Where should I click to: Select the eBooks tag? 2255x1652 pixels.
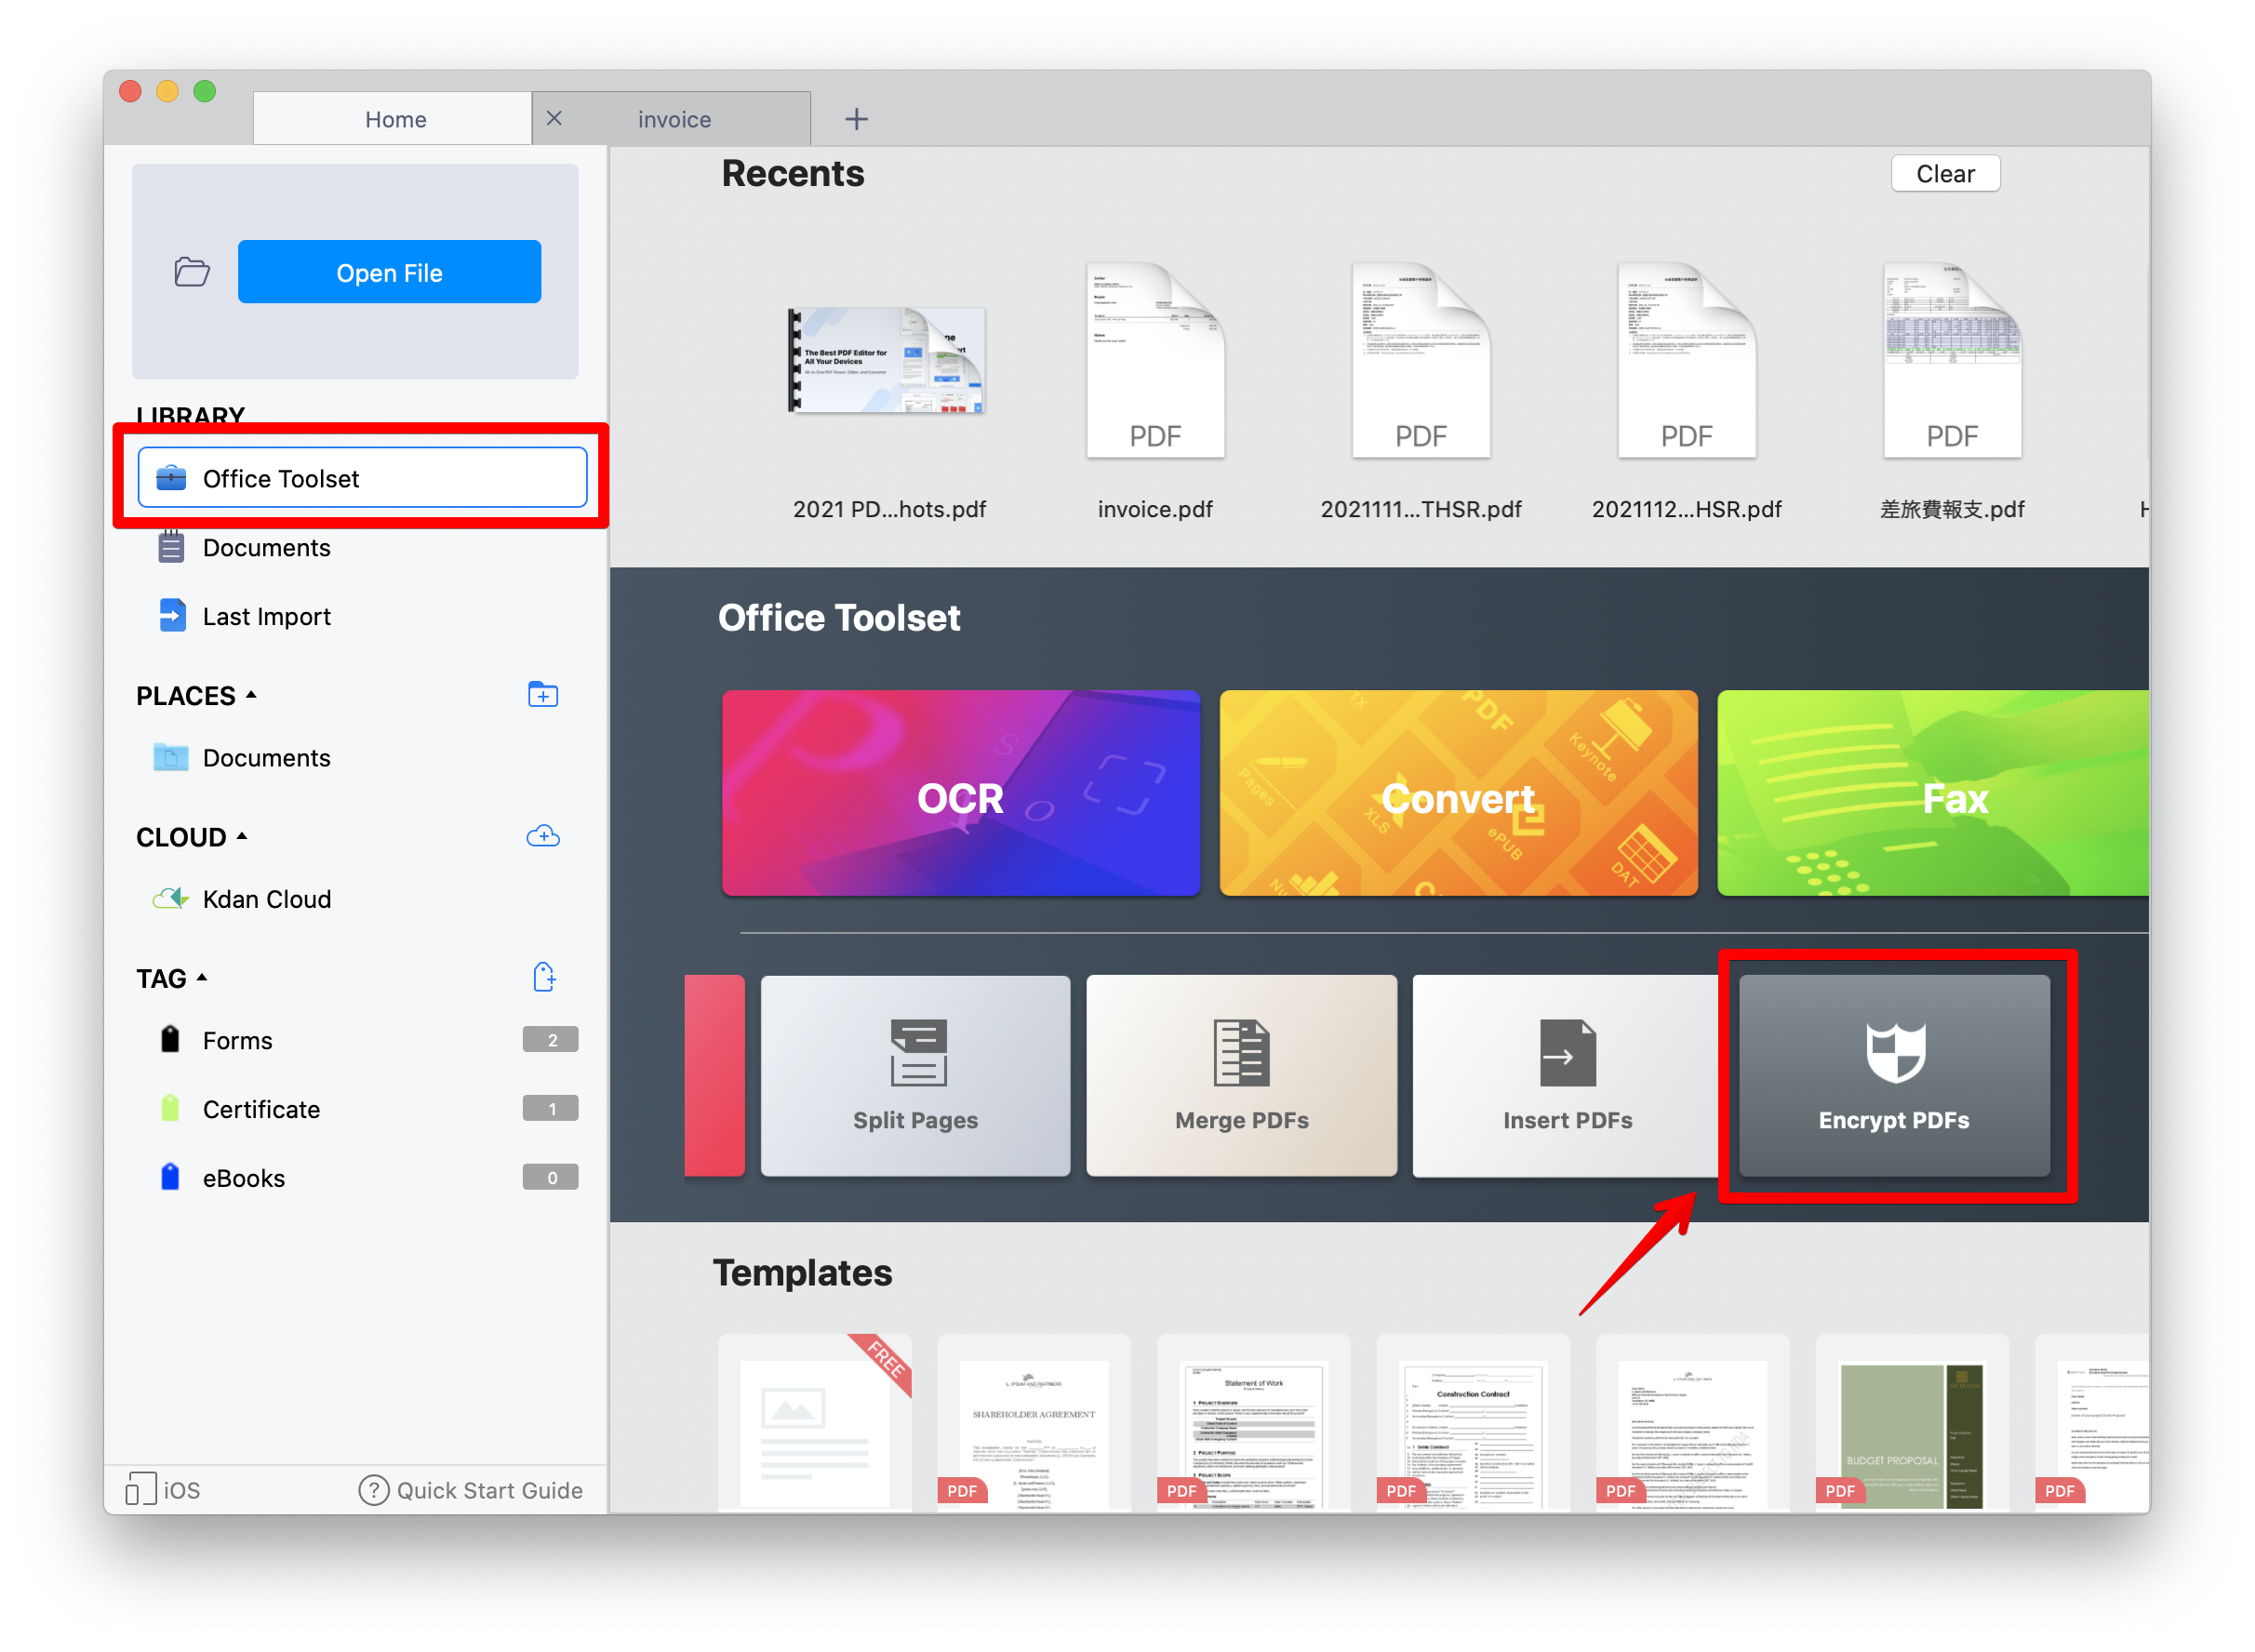243,1179
